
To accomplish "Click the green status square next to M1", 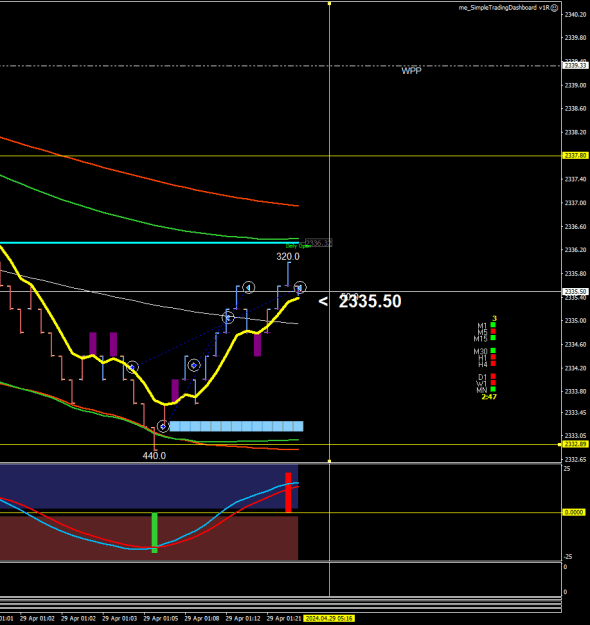I will pyautogui.click(x=493, y=325).
